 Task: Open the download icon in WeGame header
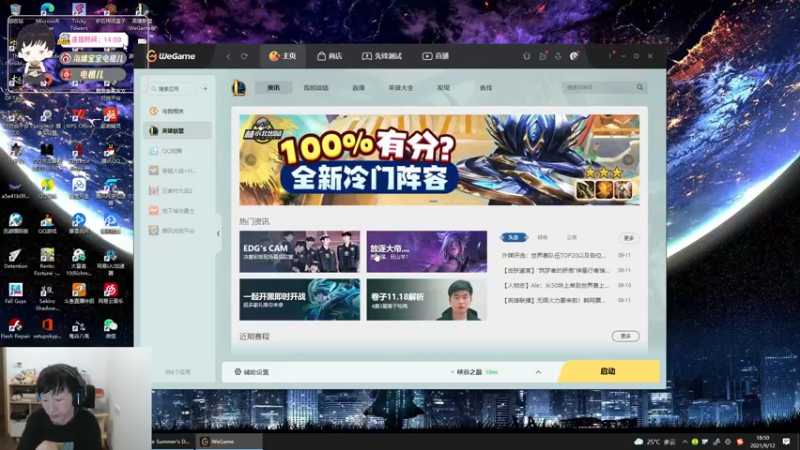click(558, 56)
